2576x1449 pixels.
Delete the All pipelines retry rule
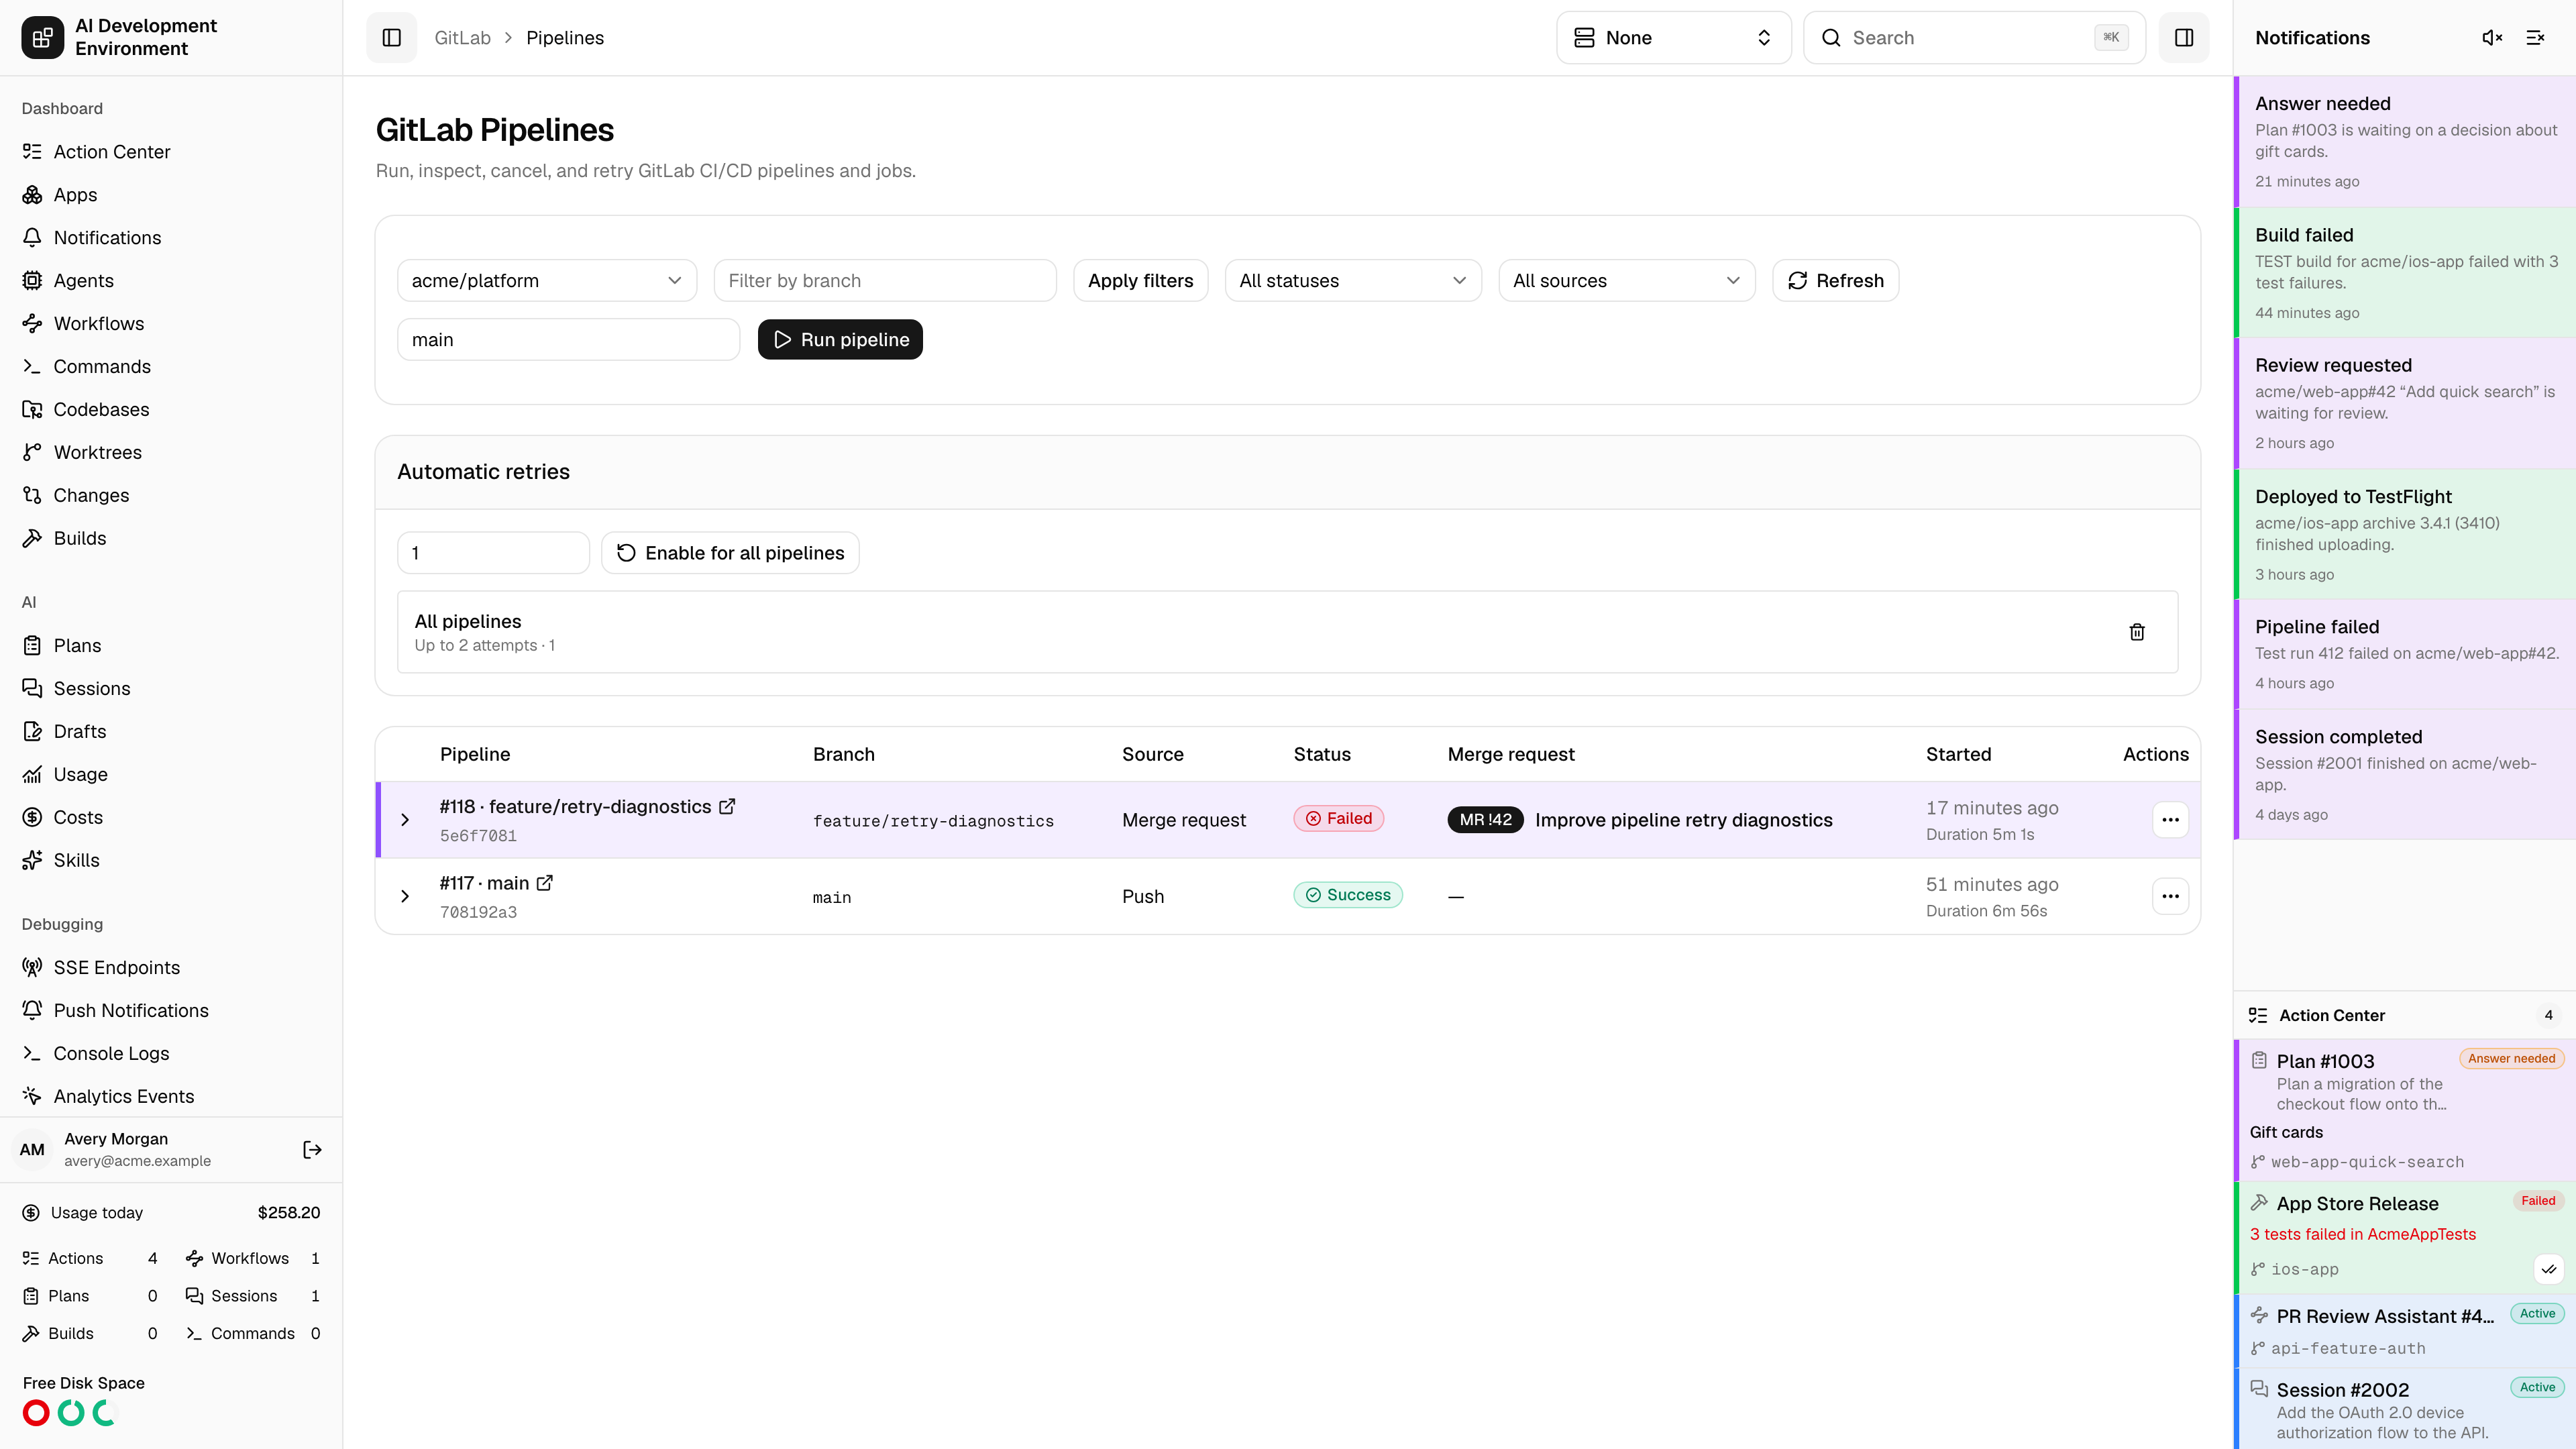click(x=2137, y=632)
